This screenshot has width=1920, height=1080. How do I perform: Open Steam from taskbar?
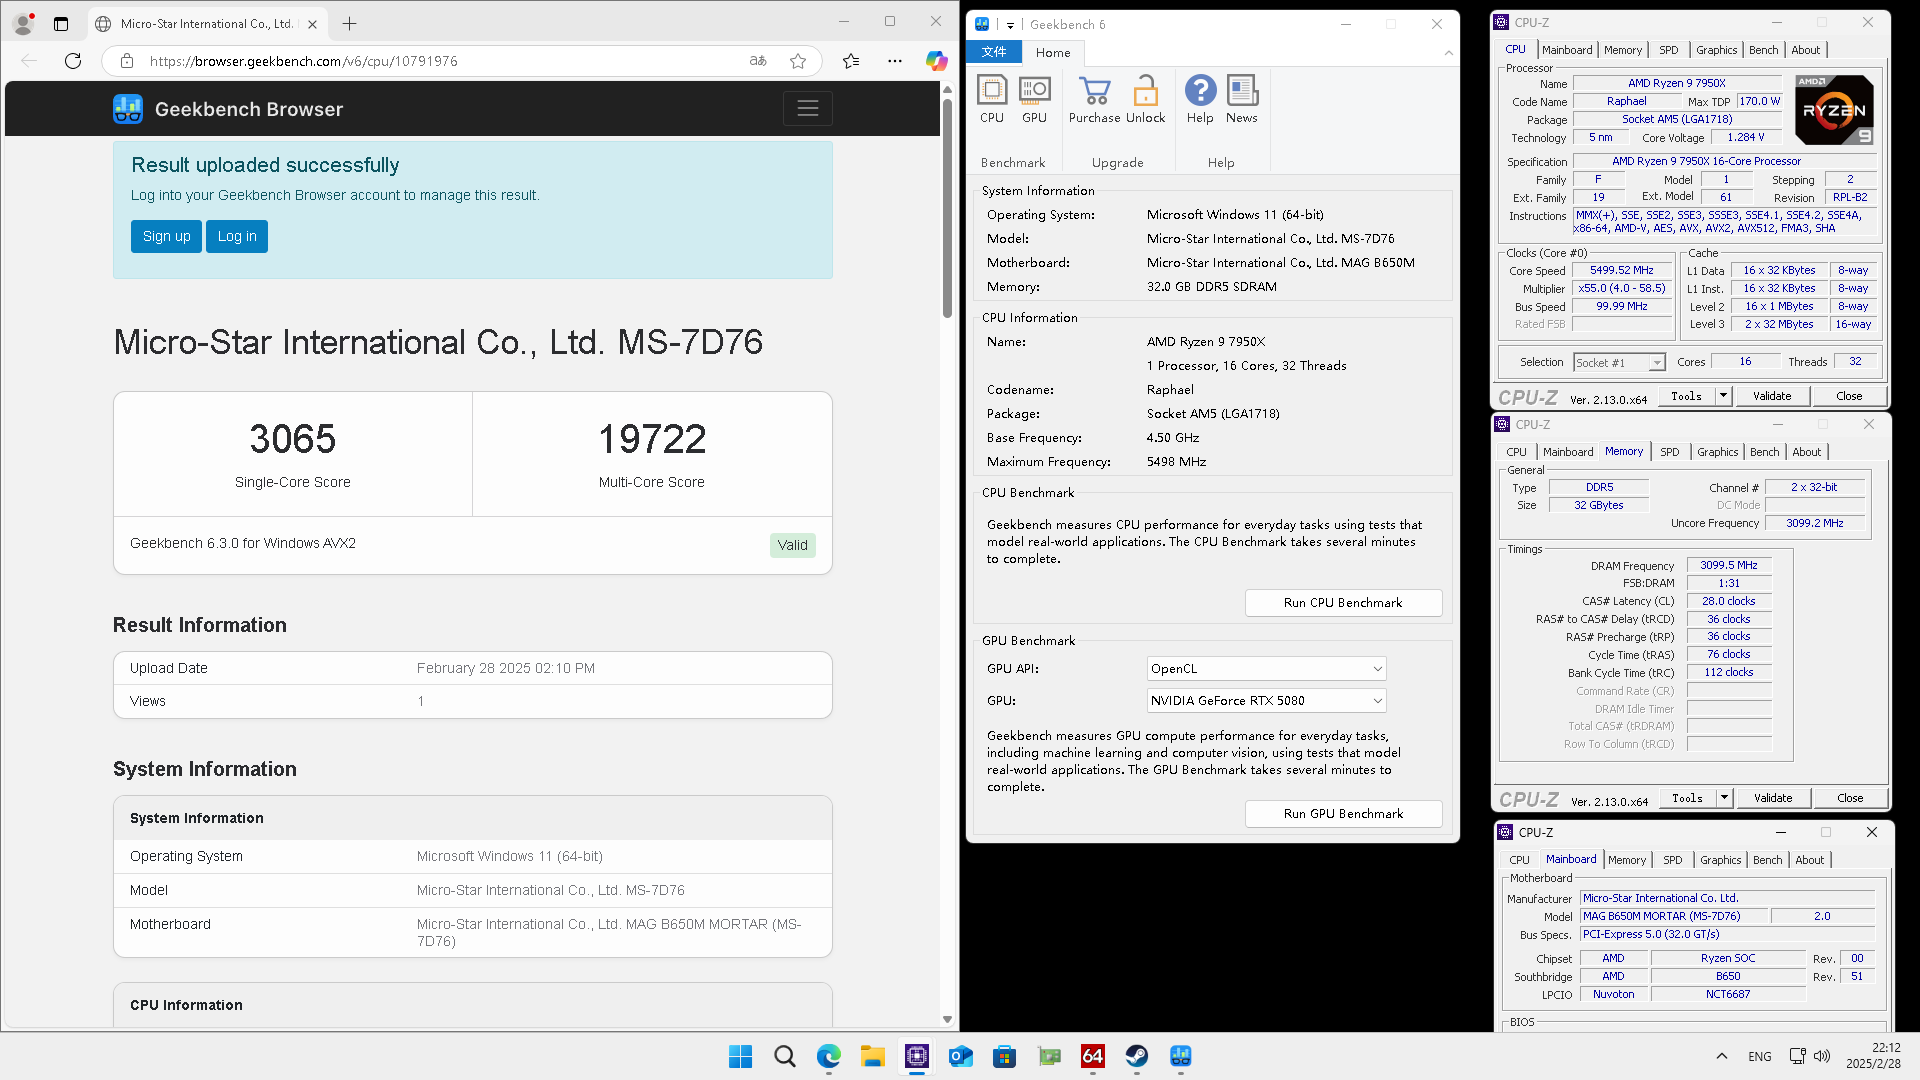[x=1137, y=1056]
